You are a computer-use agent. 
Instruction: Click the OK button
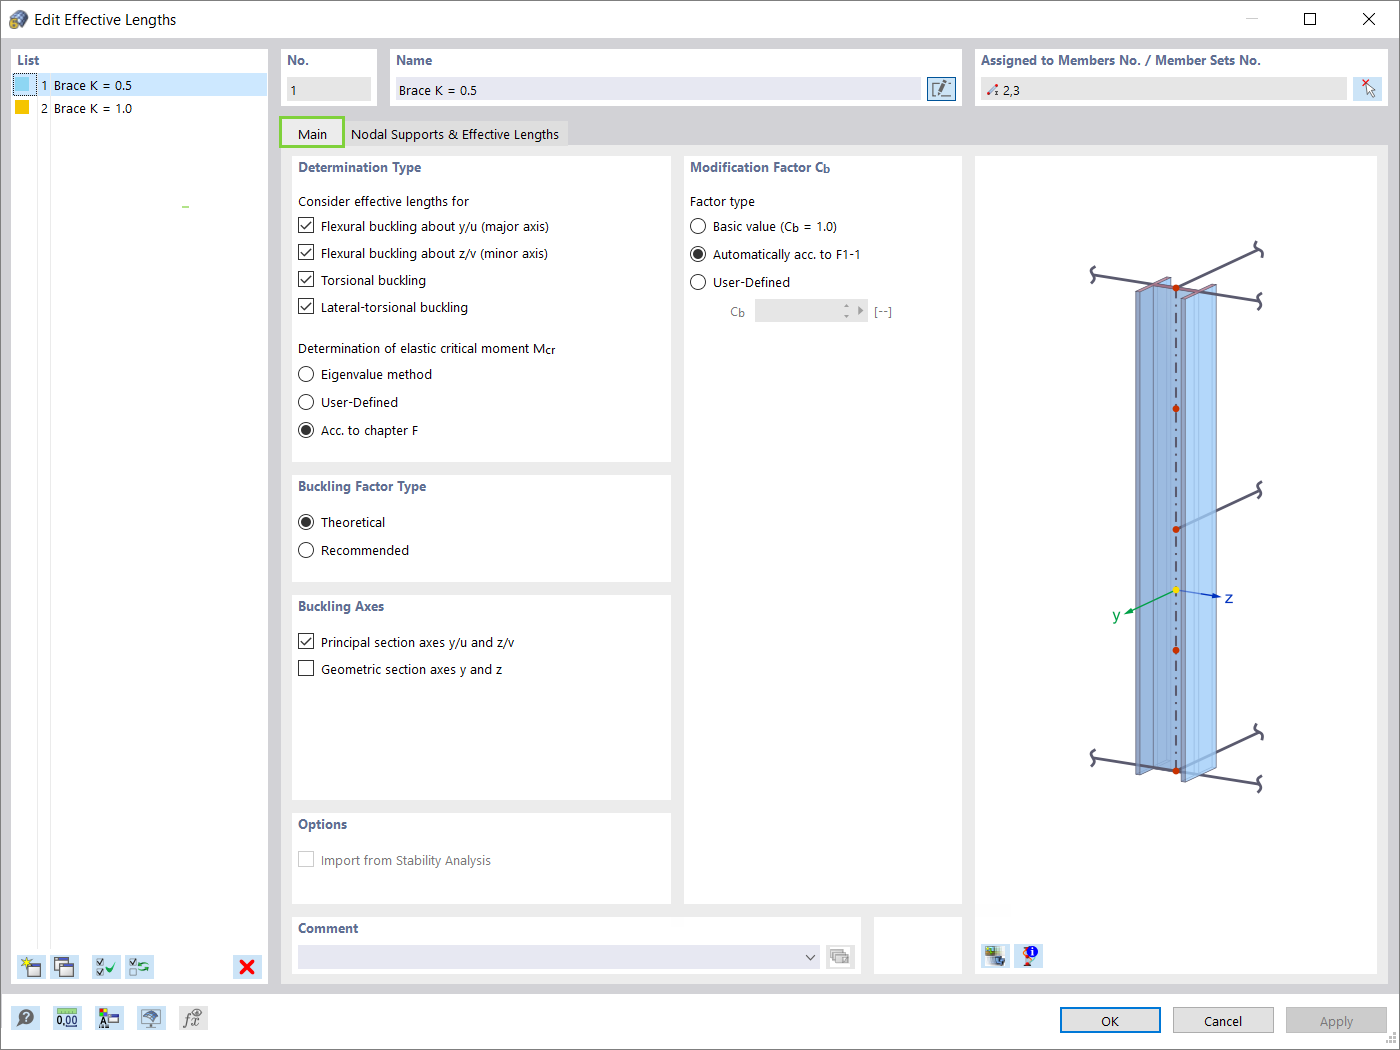(x=1110, y=1020)
